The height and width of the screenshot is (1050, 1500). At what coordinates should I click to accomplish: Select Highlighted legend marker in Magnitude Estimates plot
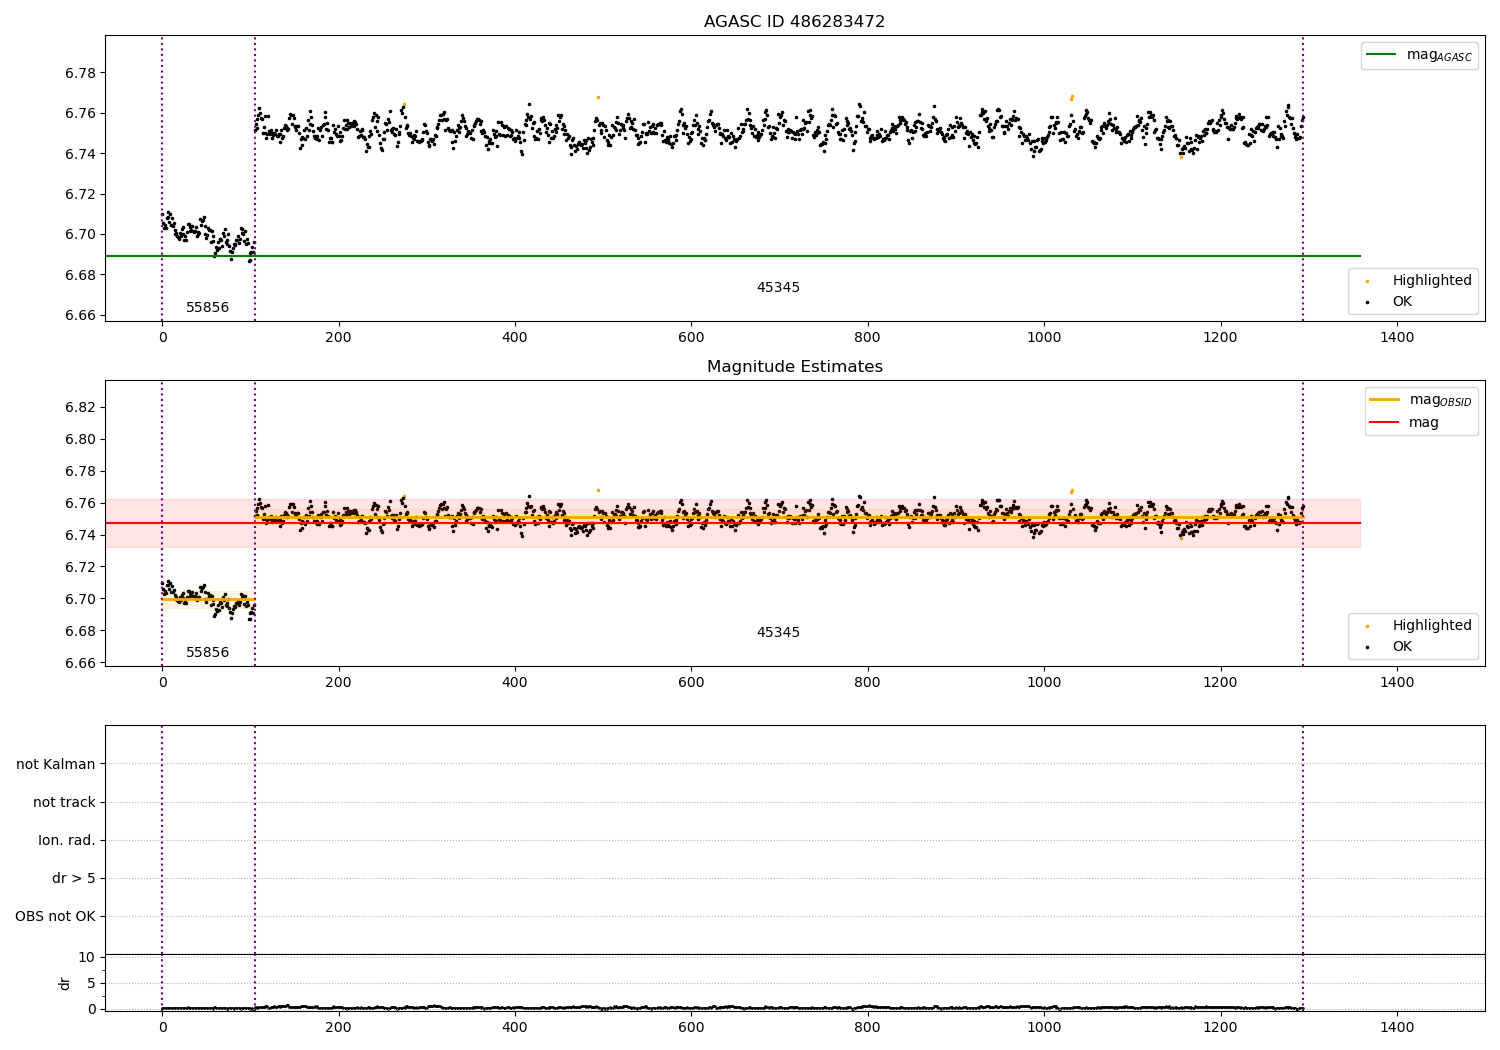coord(1367,626)
